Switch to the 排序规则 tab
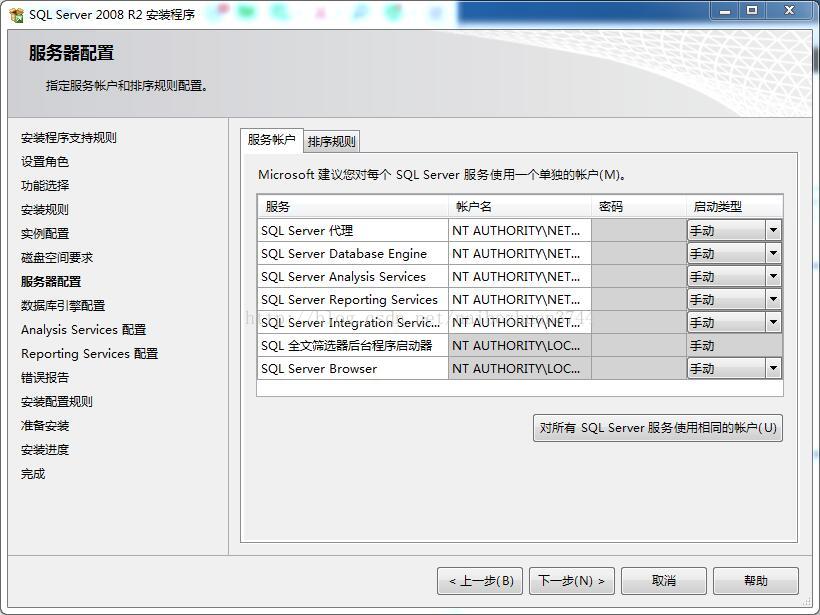 click(x=332, y=142)
